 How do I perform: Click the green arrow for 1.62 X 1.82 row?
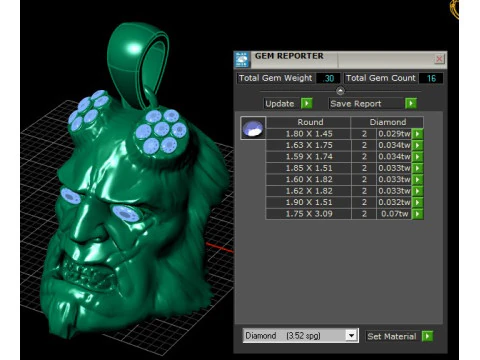click(x=418, y=191)
